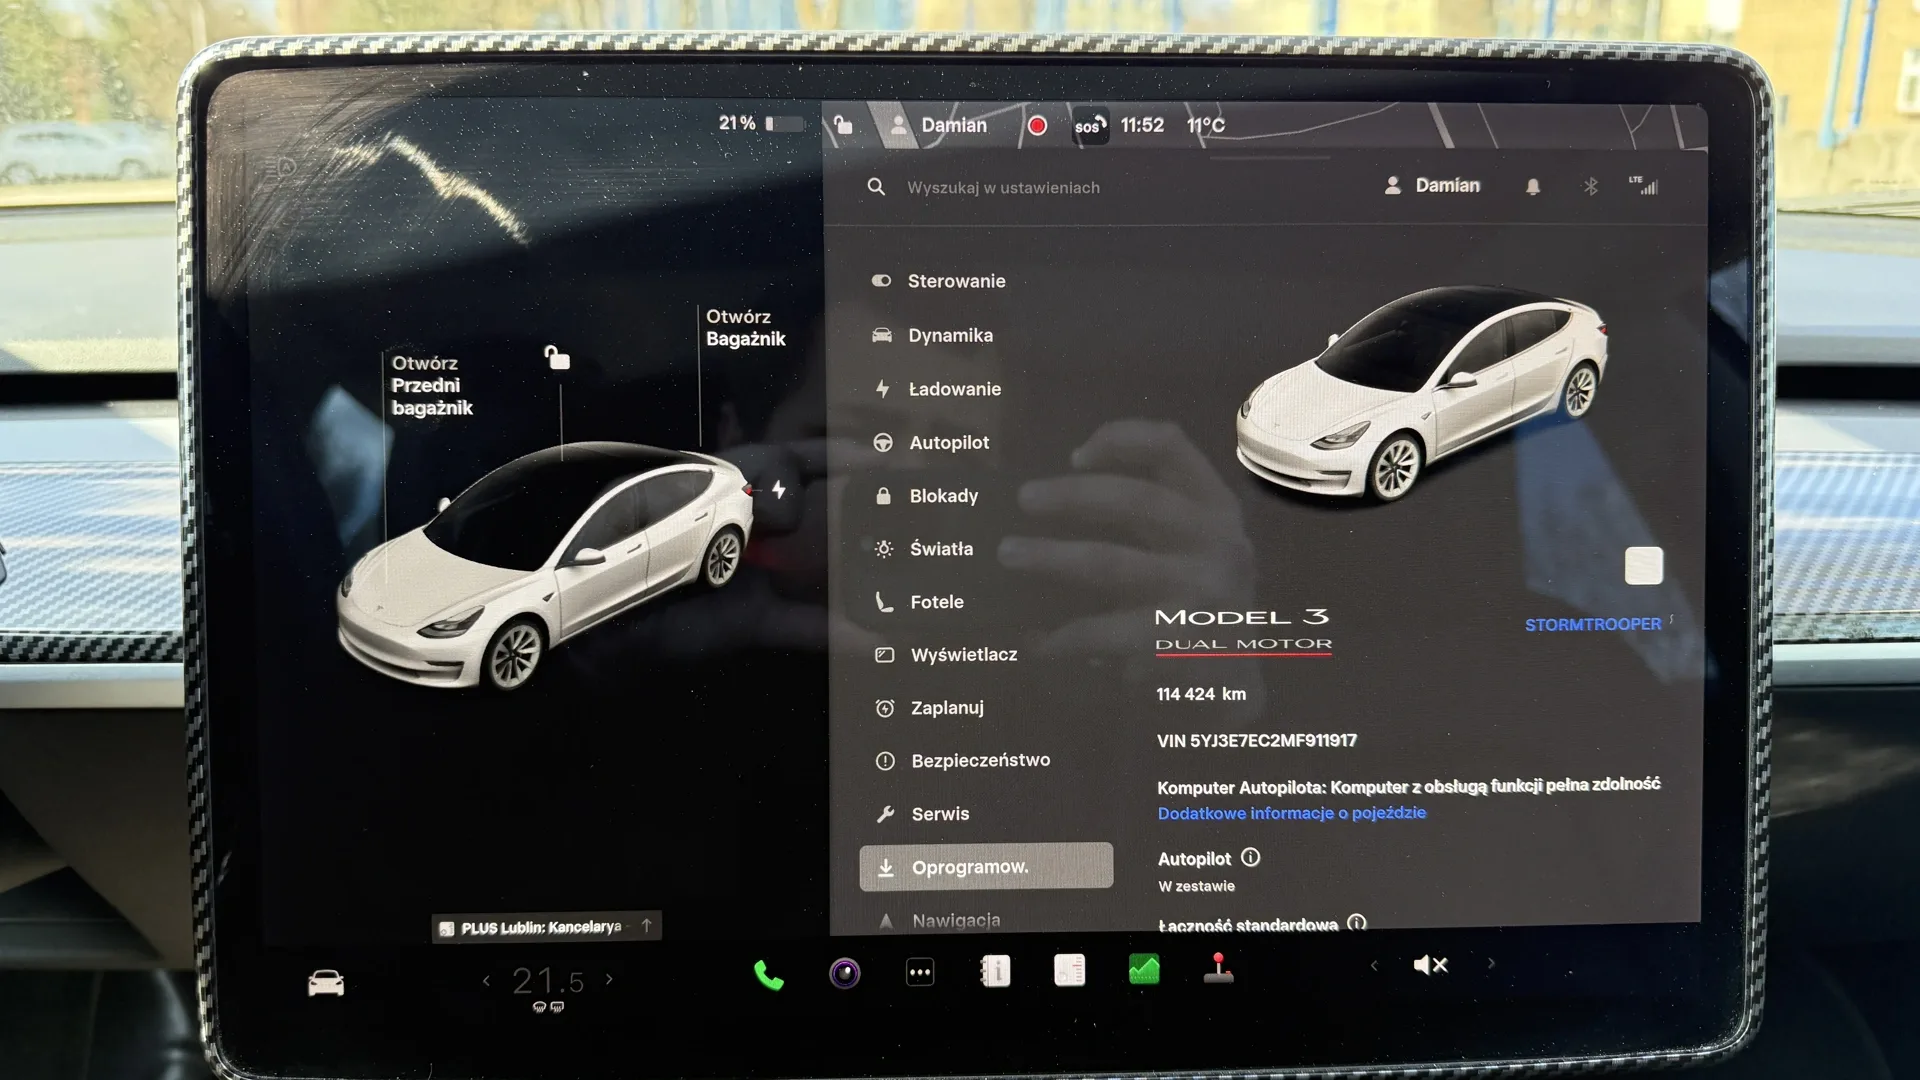Expand the PLUS Lublin media bar
The height and width of the screenshot is (1080, 1920).
pyautogui.click(x=647, y=925)
